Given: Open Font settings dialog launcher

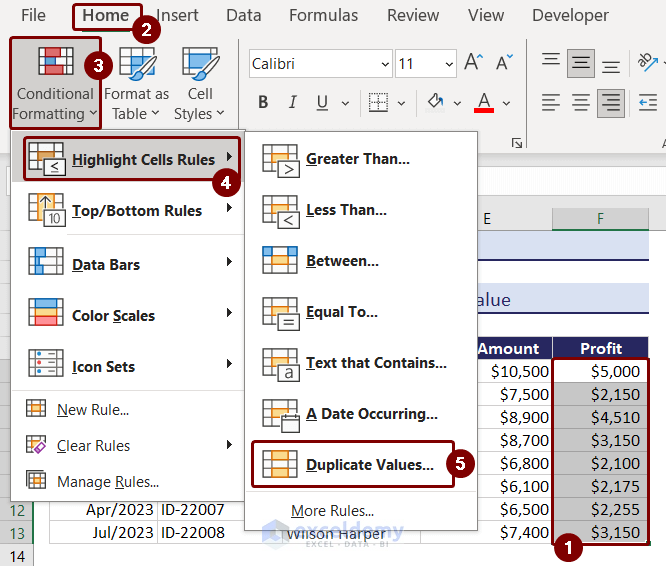Looking at the screenshot, I should click(516, 143).
